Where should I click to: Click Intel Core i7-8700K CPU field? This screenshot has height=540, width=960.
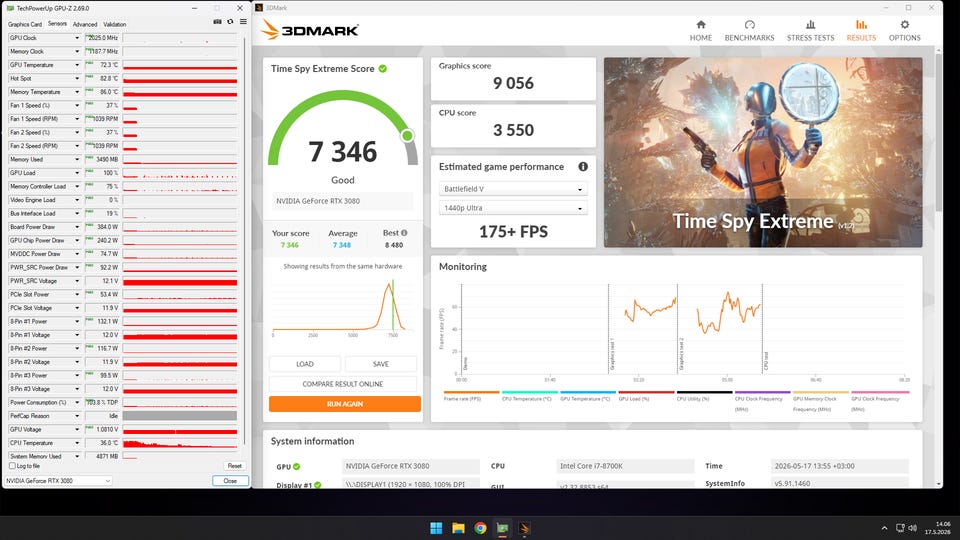(625, 466)
